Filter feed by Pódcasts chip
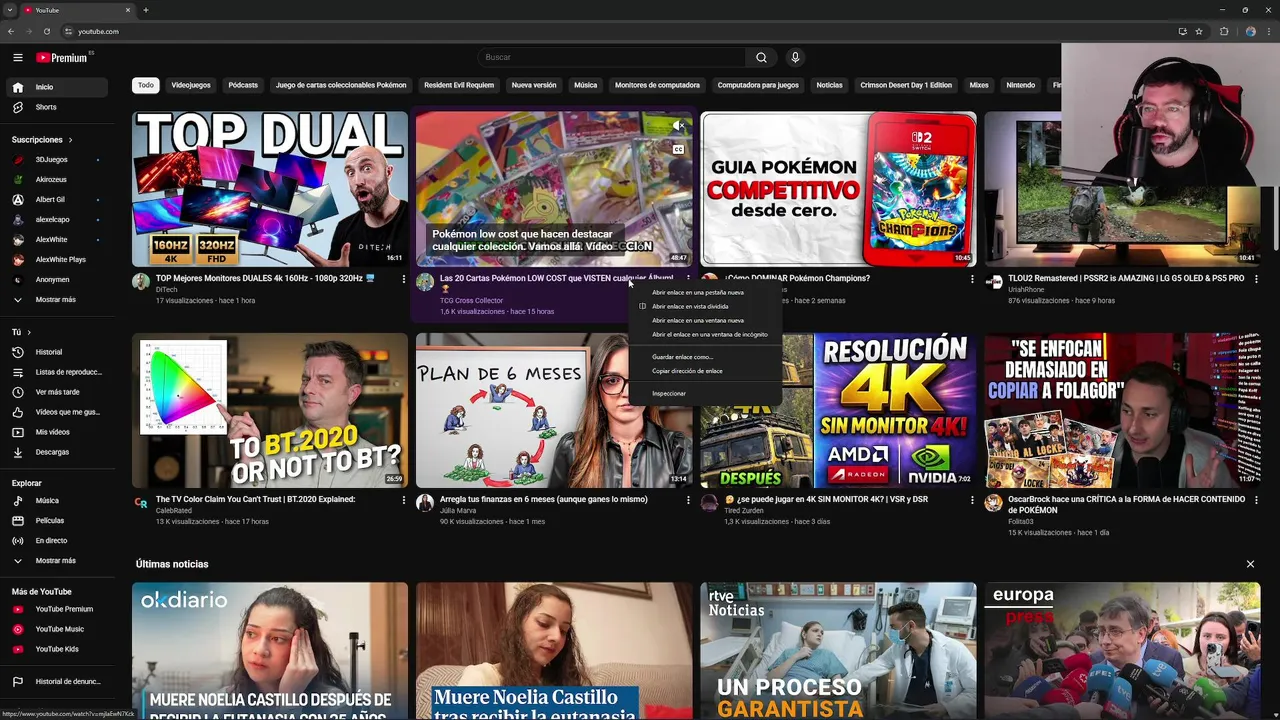1280x720 pixels. click(x=243, y=85)
